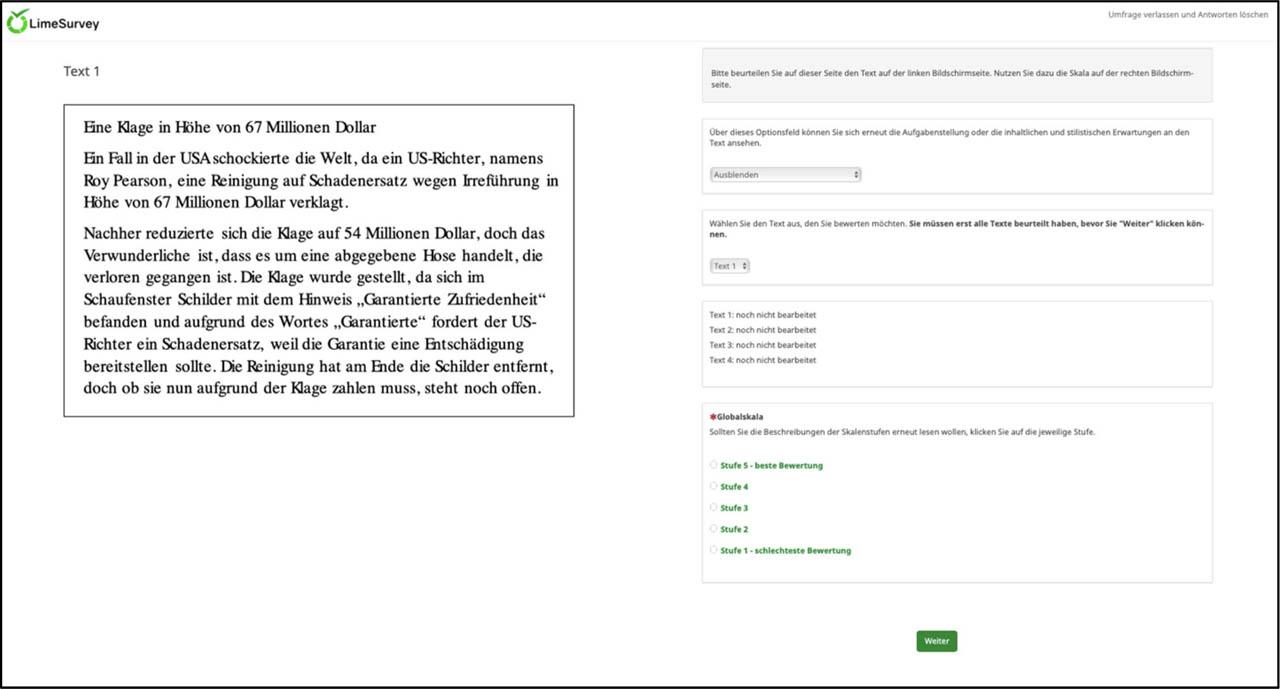
Task: Open the Stufe 4 label description
Action: [734, 487]
